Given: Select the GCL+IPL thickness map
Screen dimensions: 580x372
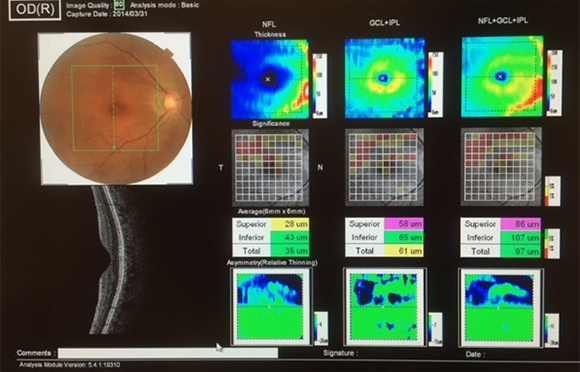Looking at the screenshot, I should [385, 78].
